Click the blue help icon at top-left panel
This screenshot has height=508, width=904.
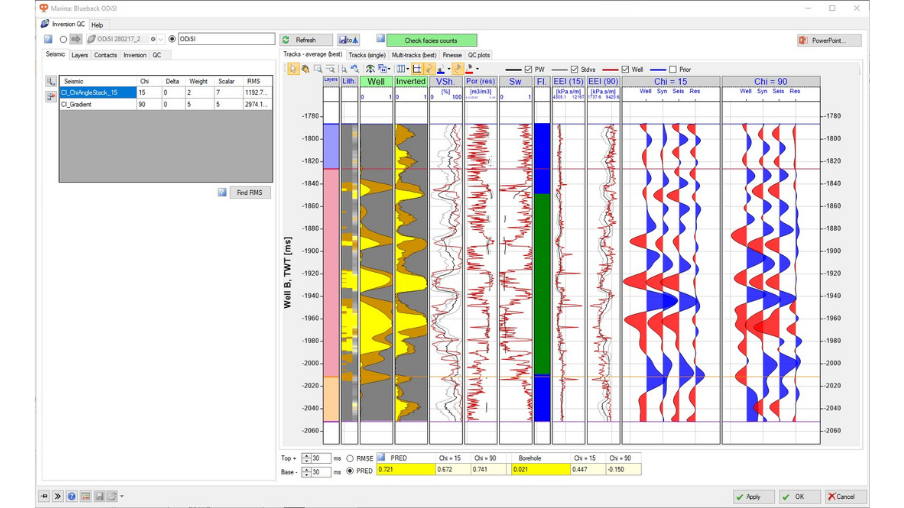(48, 39)
